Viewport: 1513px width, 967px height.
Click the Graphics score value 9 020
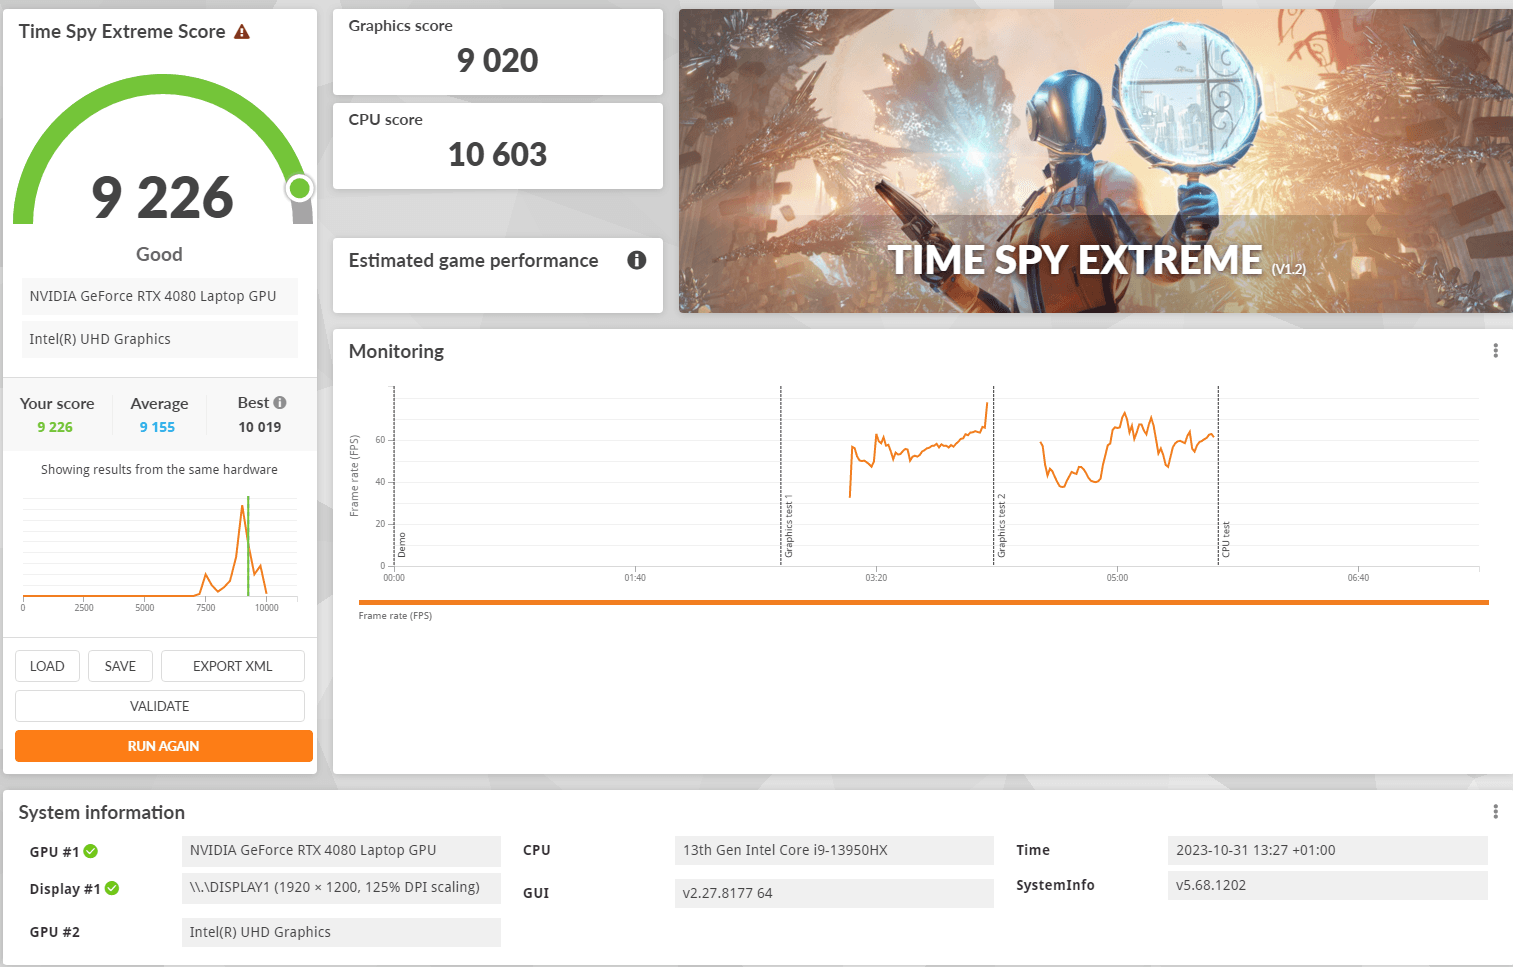[498, 61]
